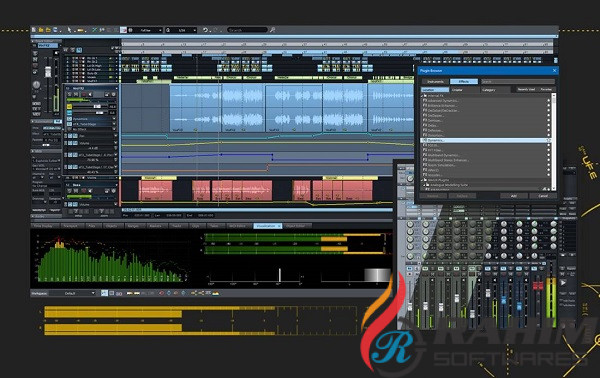Screen dimensions: 600x378
Task: Click the magnifier icon next to the search field
Action: [x=272, y=30]
